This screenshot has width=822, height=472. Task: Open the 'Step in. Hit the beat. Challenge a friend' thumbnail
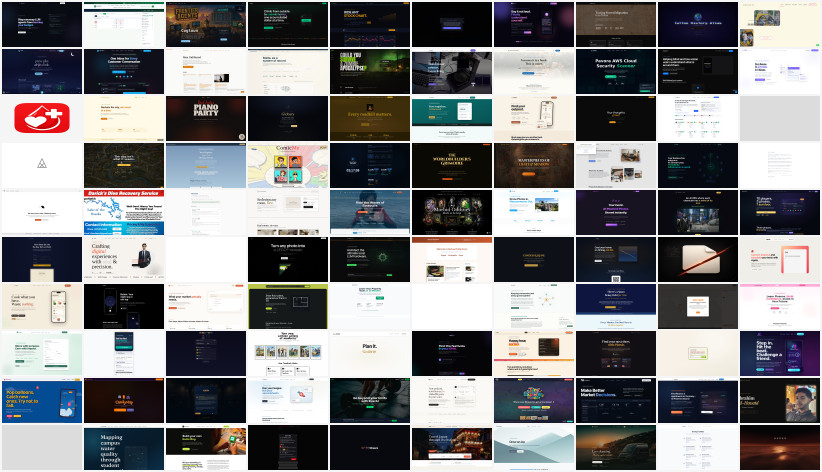780,353
